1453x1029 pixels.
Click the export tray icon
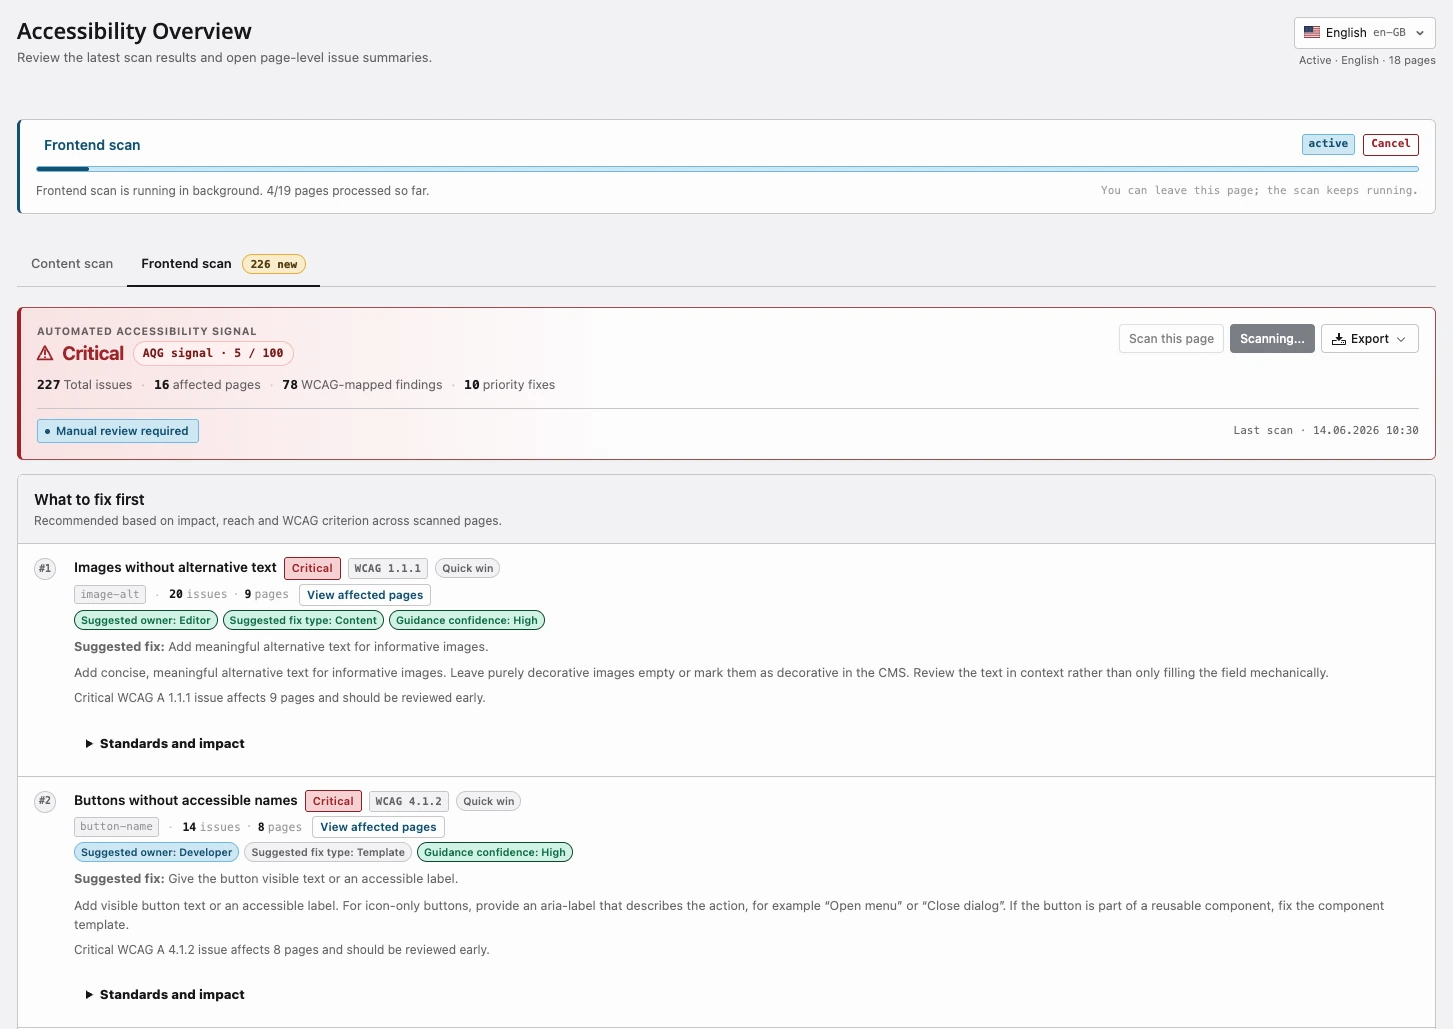click(1338, 339)
